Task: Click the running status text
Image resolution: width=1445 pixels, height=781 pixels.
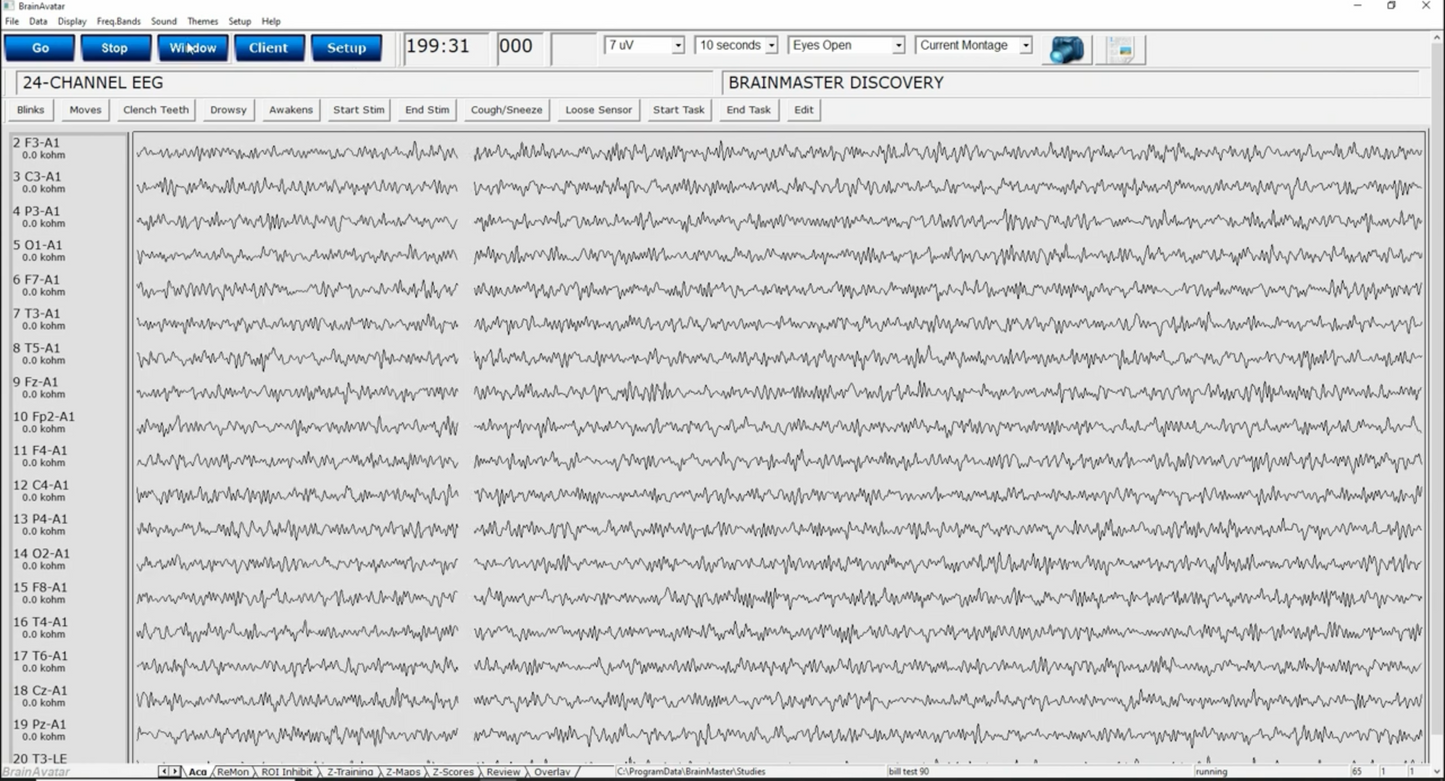Action: 1211,772
